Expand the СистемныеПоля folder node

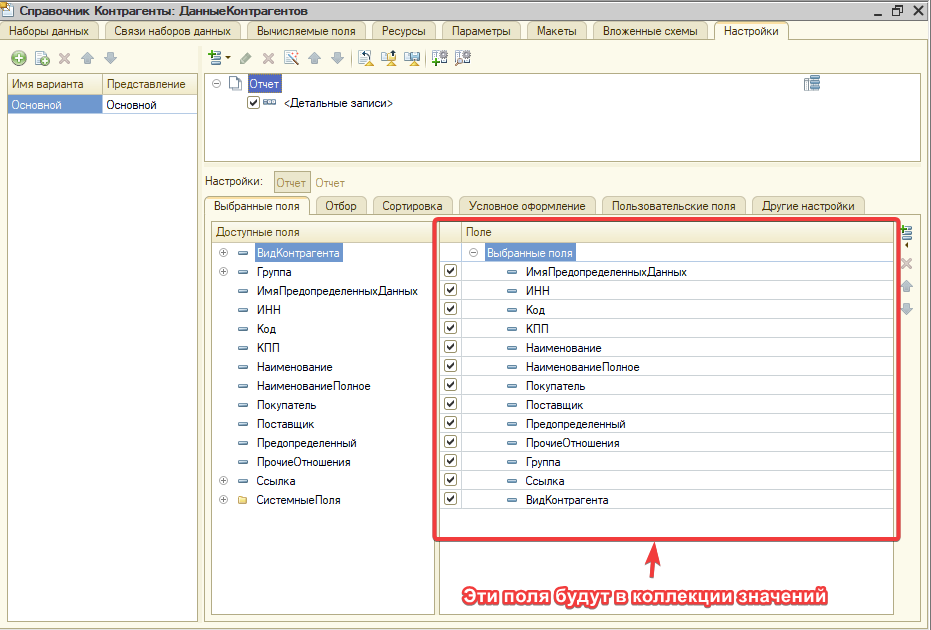point(223,500)
